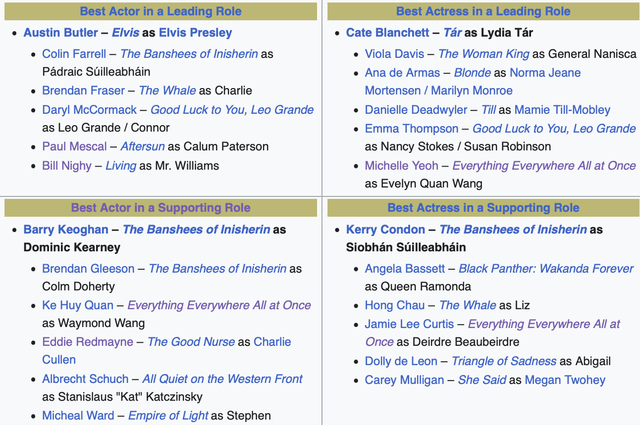Open the Mamie Till-Mobley link
The image size is (640, 425).
pyautogui.click(x=562, y=110)
